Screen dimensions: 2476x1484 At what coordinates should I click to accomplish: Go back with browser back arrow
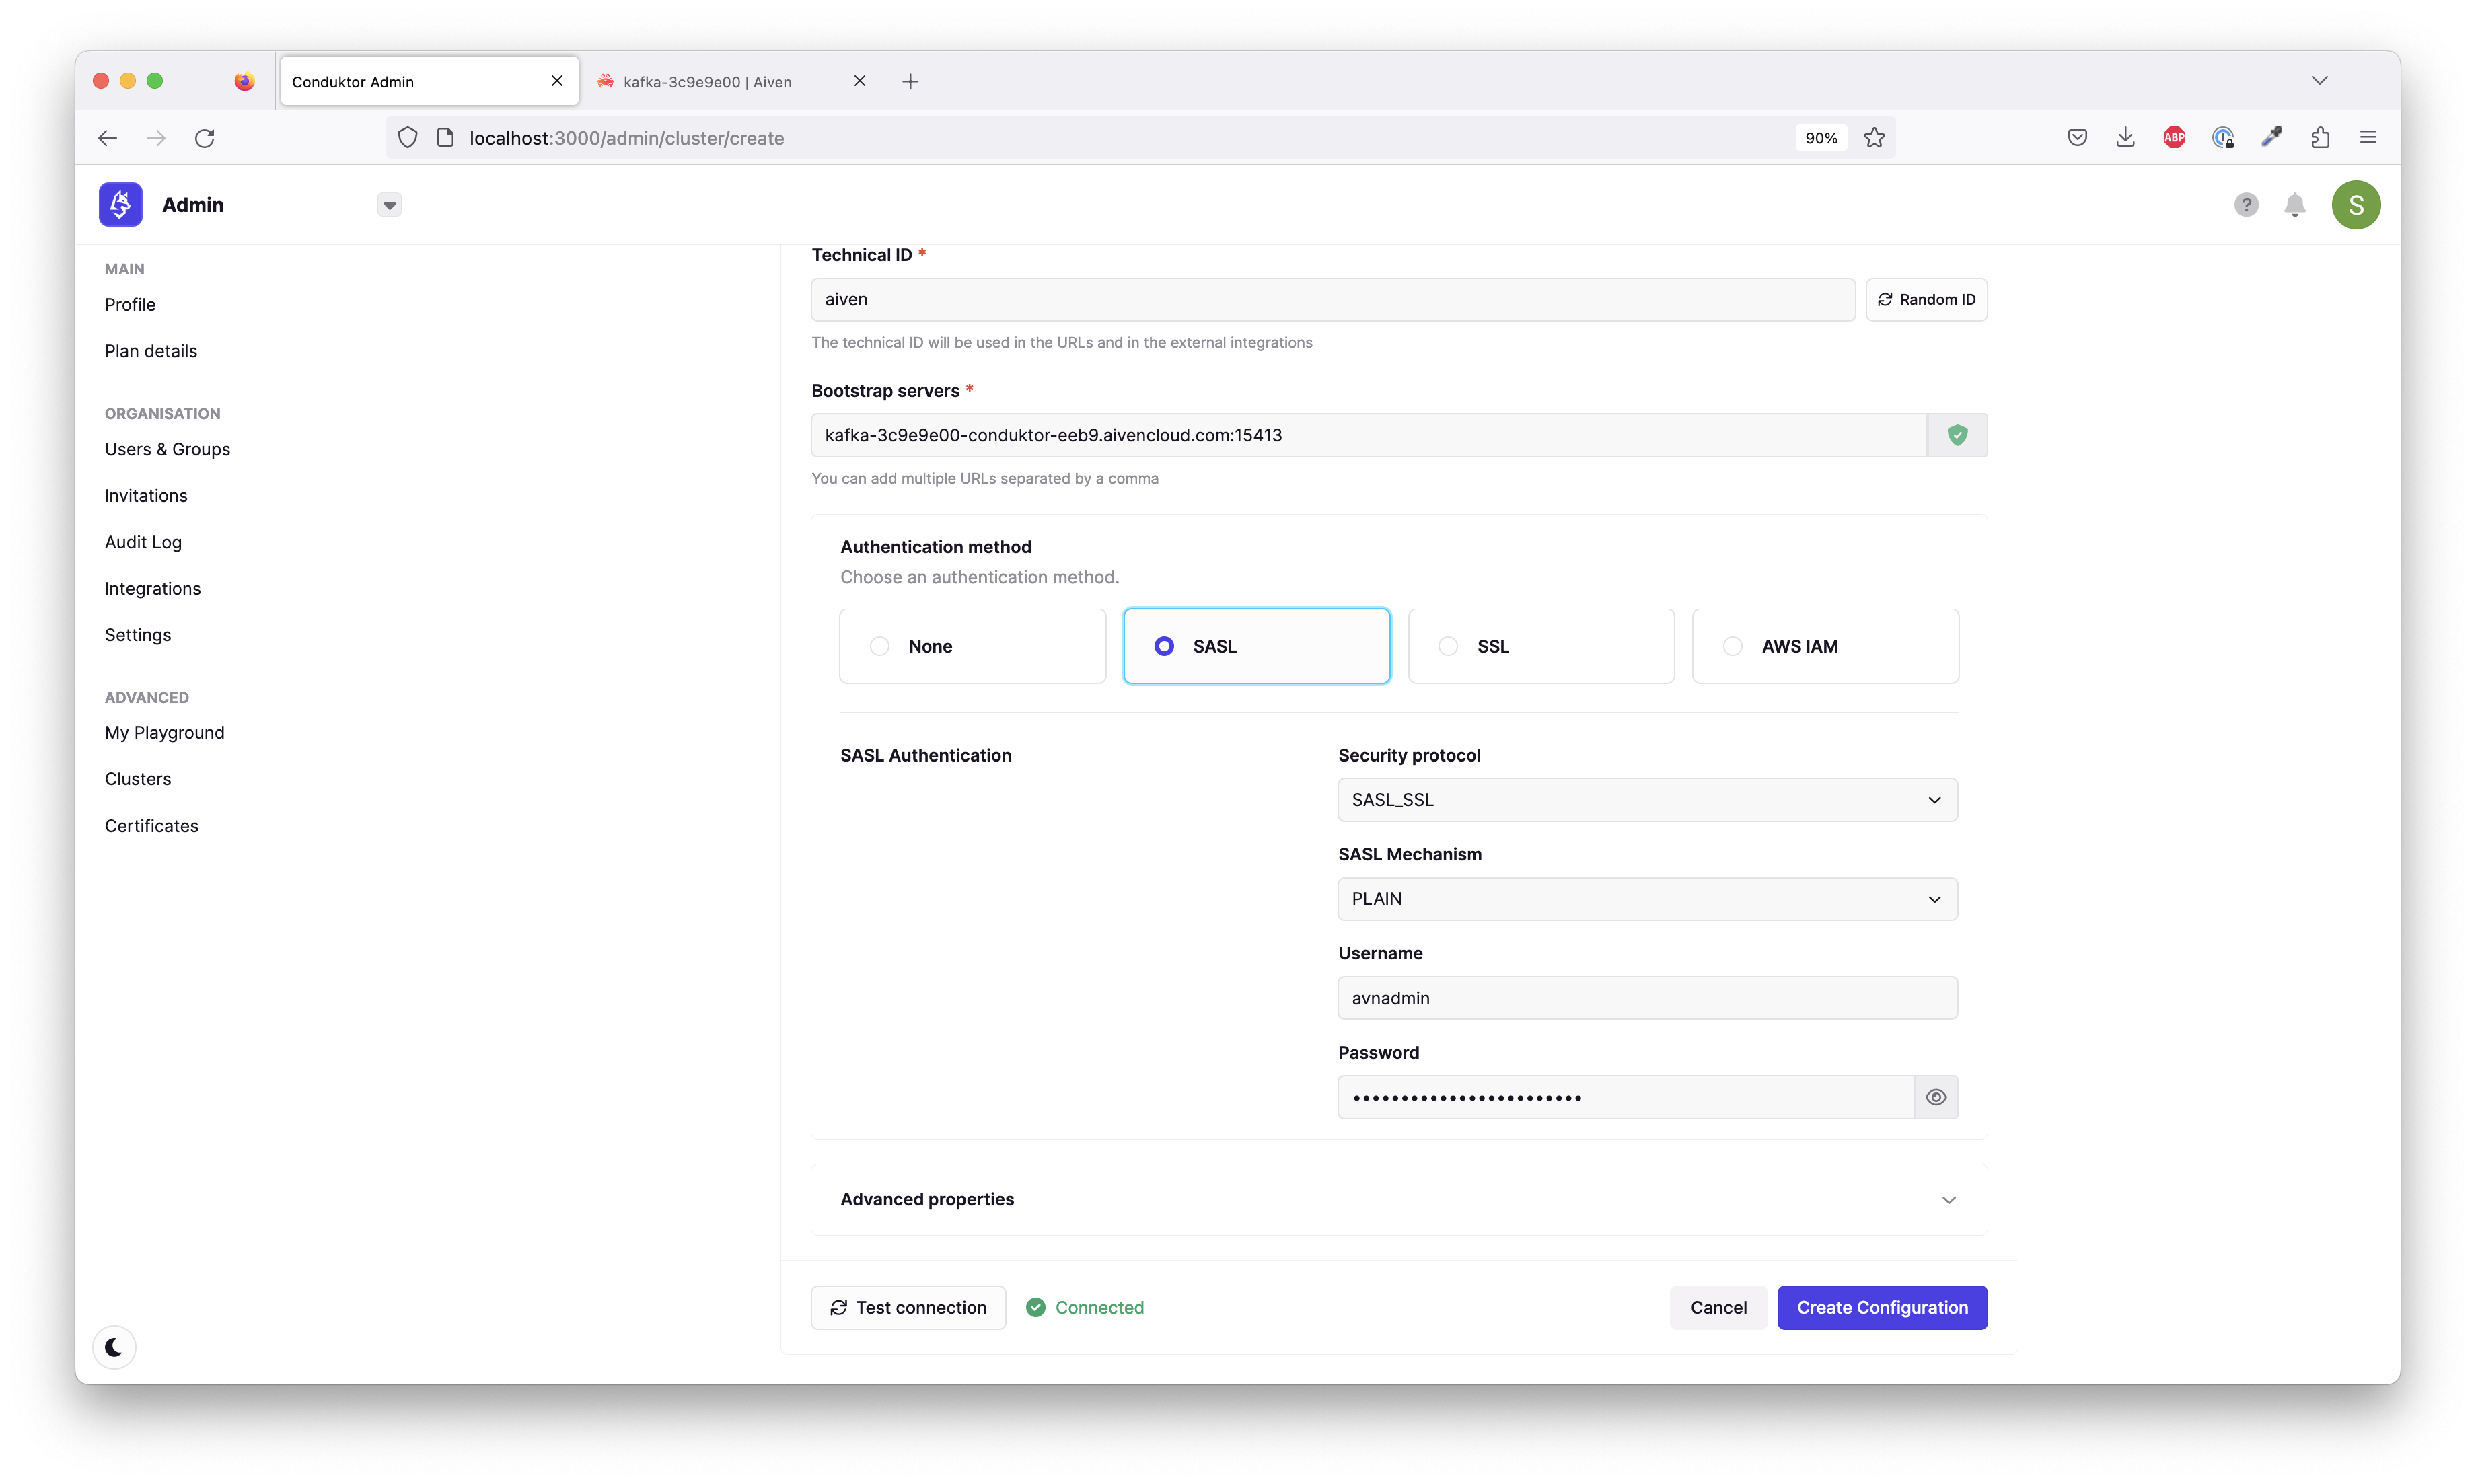tap(108, 138)
